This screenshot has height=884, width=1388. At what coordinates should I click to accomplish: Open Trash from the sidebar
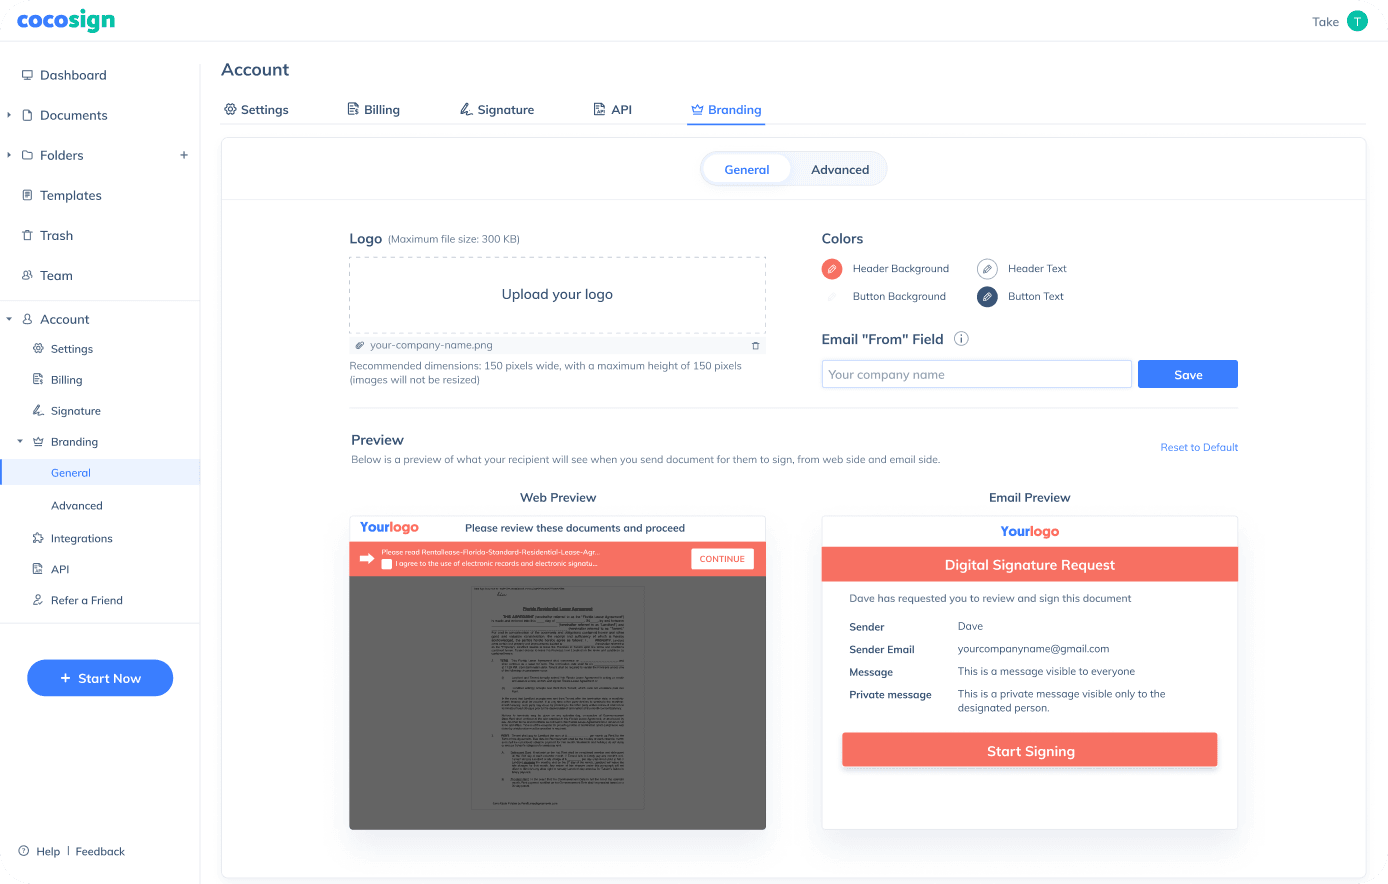click(56, 235)
